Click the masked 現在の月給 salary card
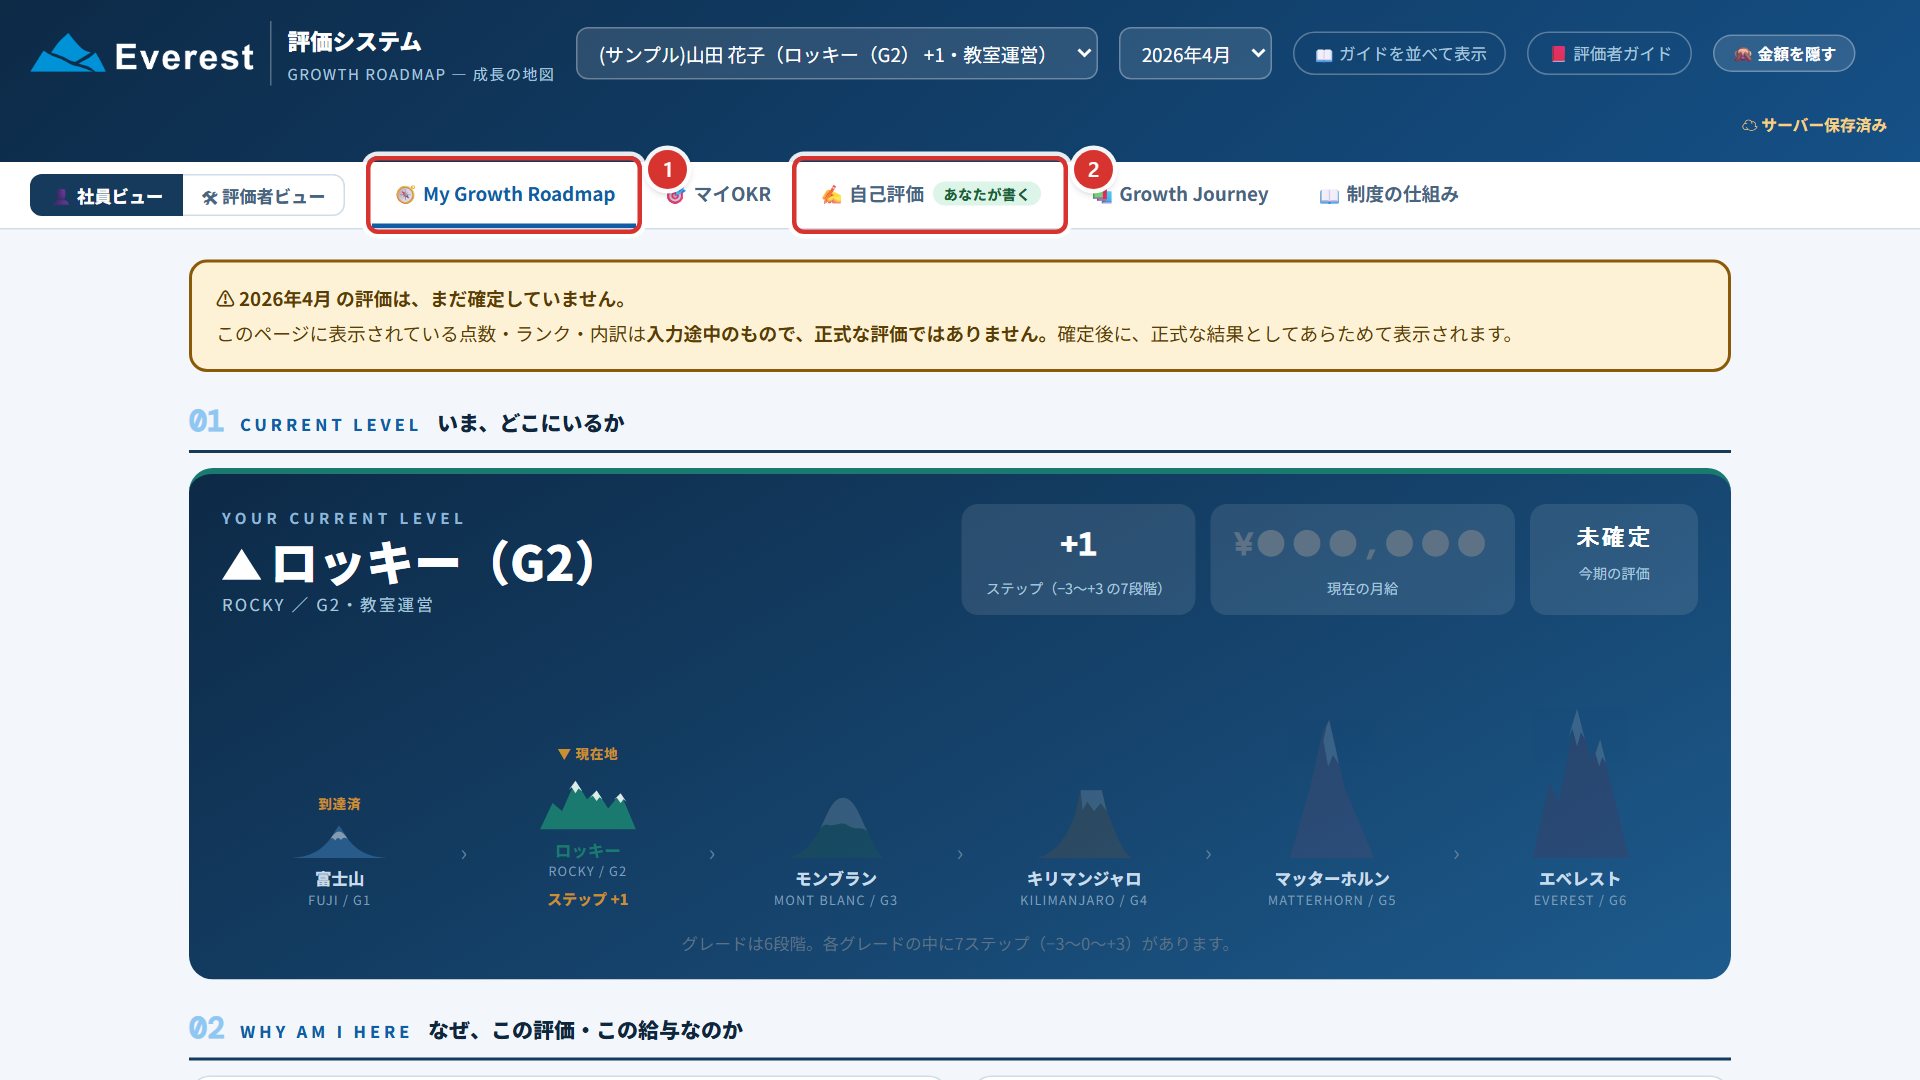 1362,559
